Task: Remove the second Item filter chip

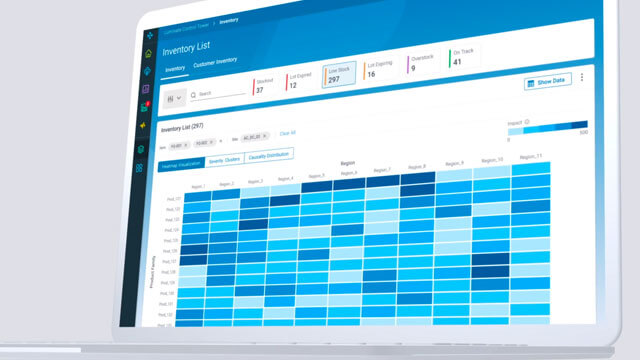Action: (x=211, y=142)
